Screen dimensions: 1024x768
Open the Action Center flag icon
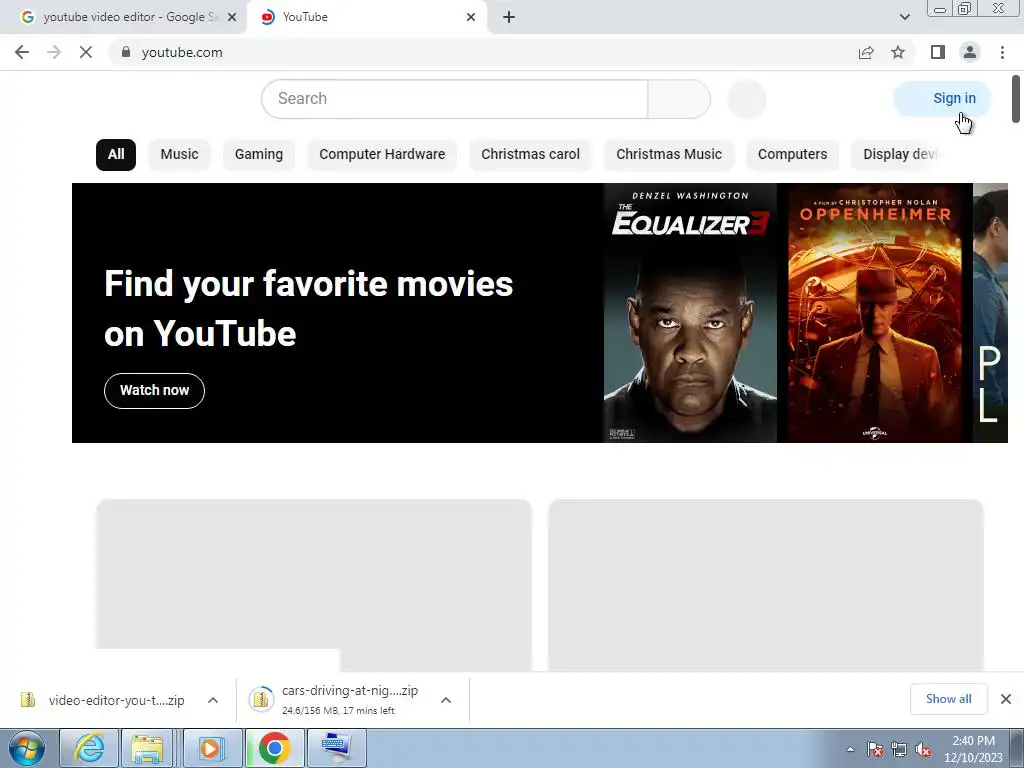point(874,749)
